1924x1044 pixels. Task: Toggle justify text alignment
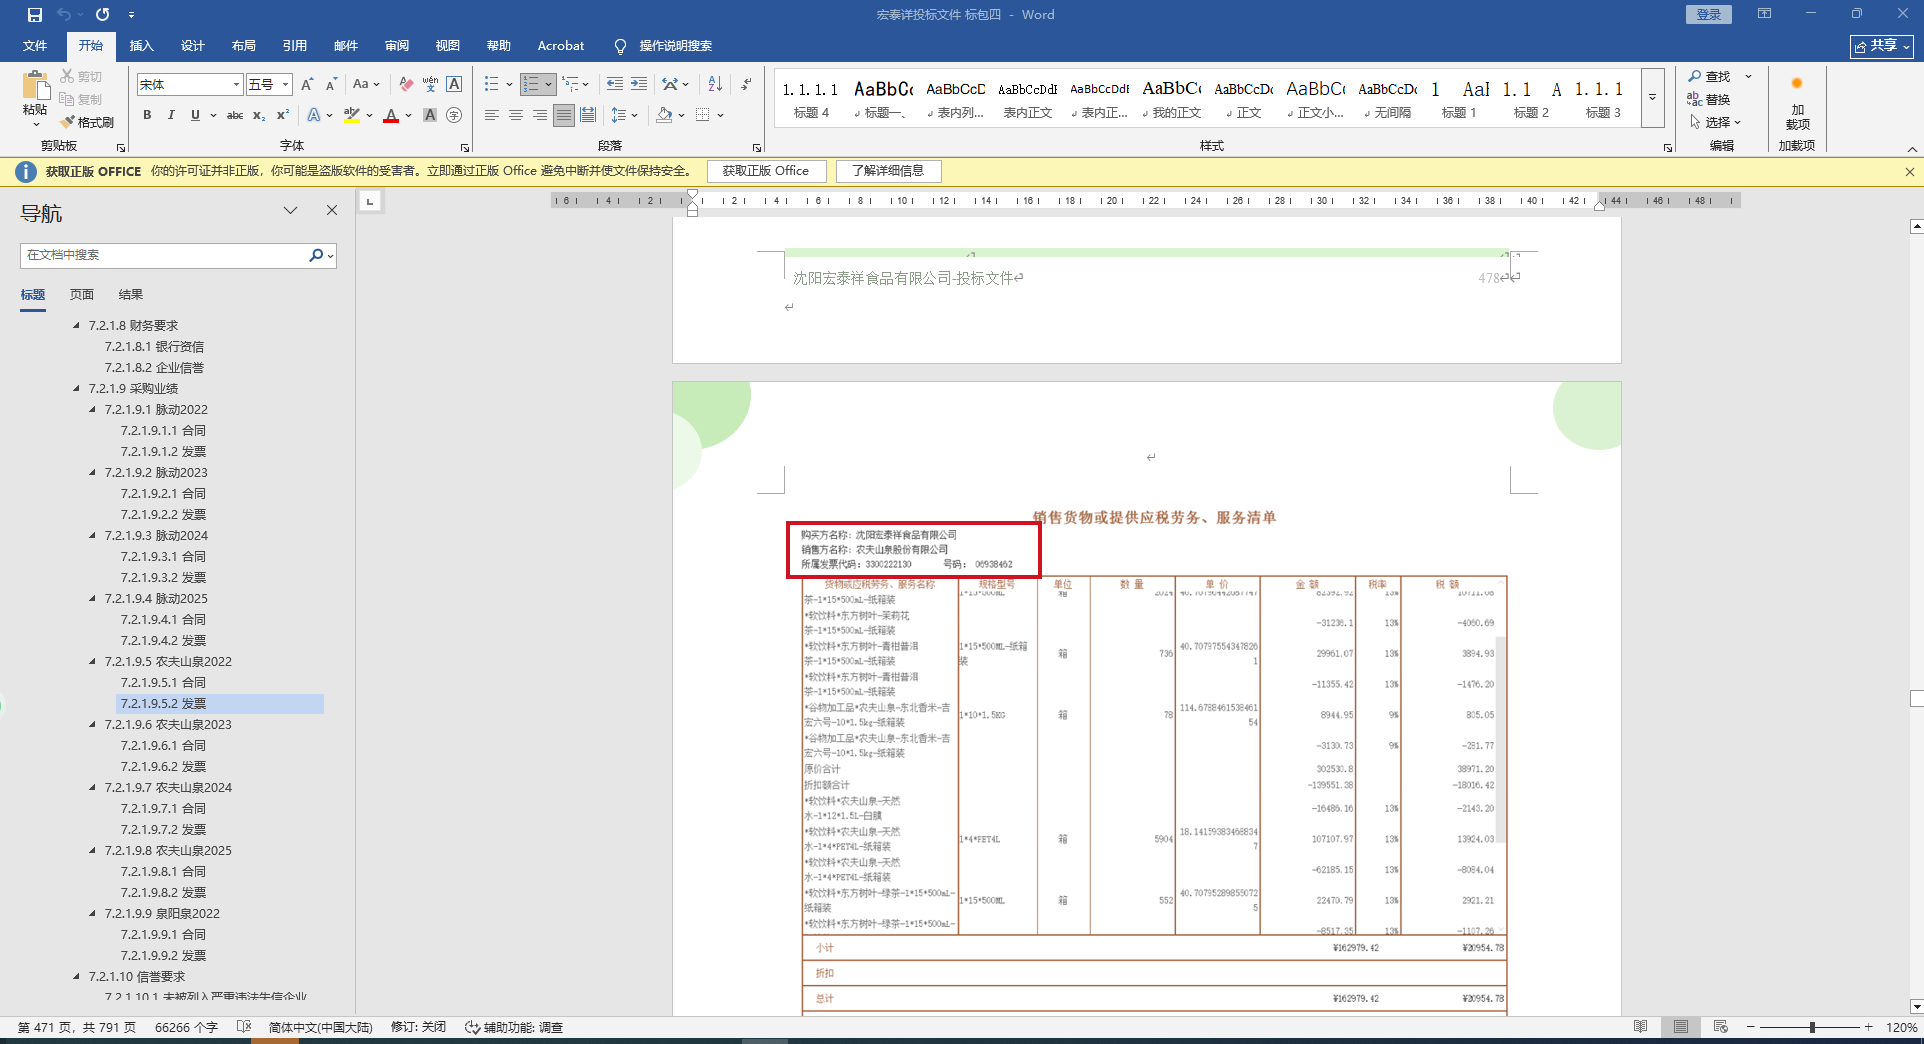pos(564,116)
